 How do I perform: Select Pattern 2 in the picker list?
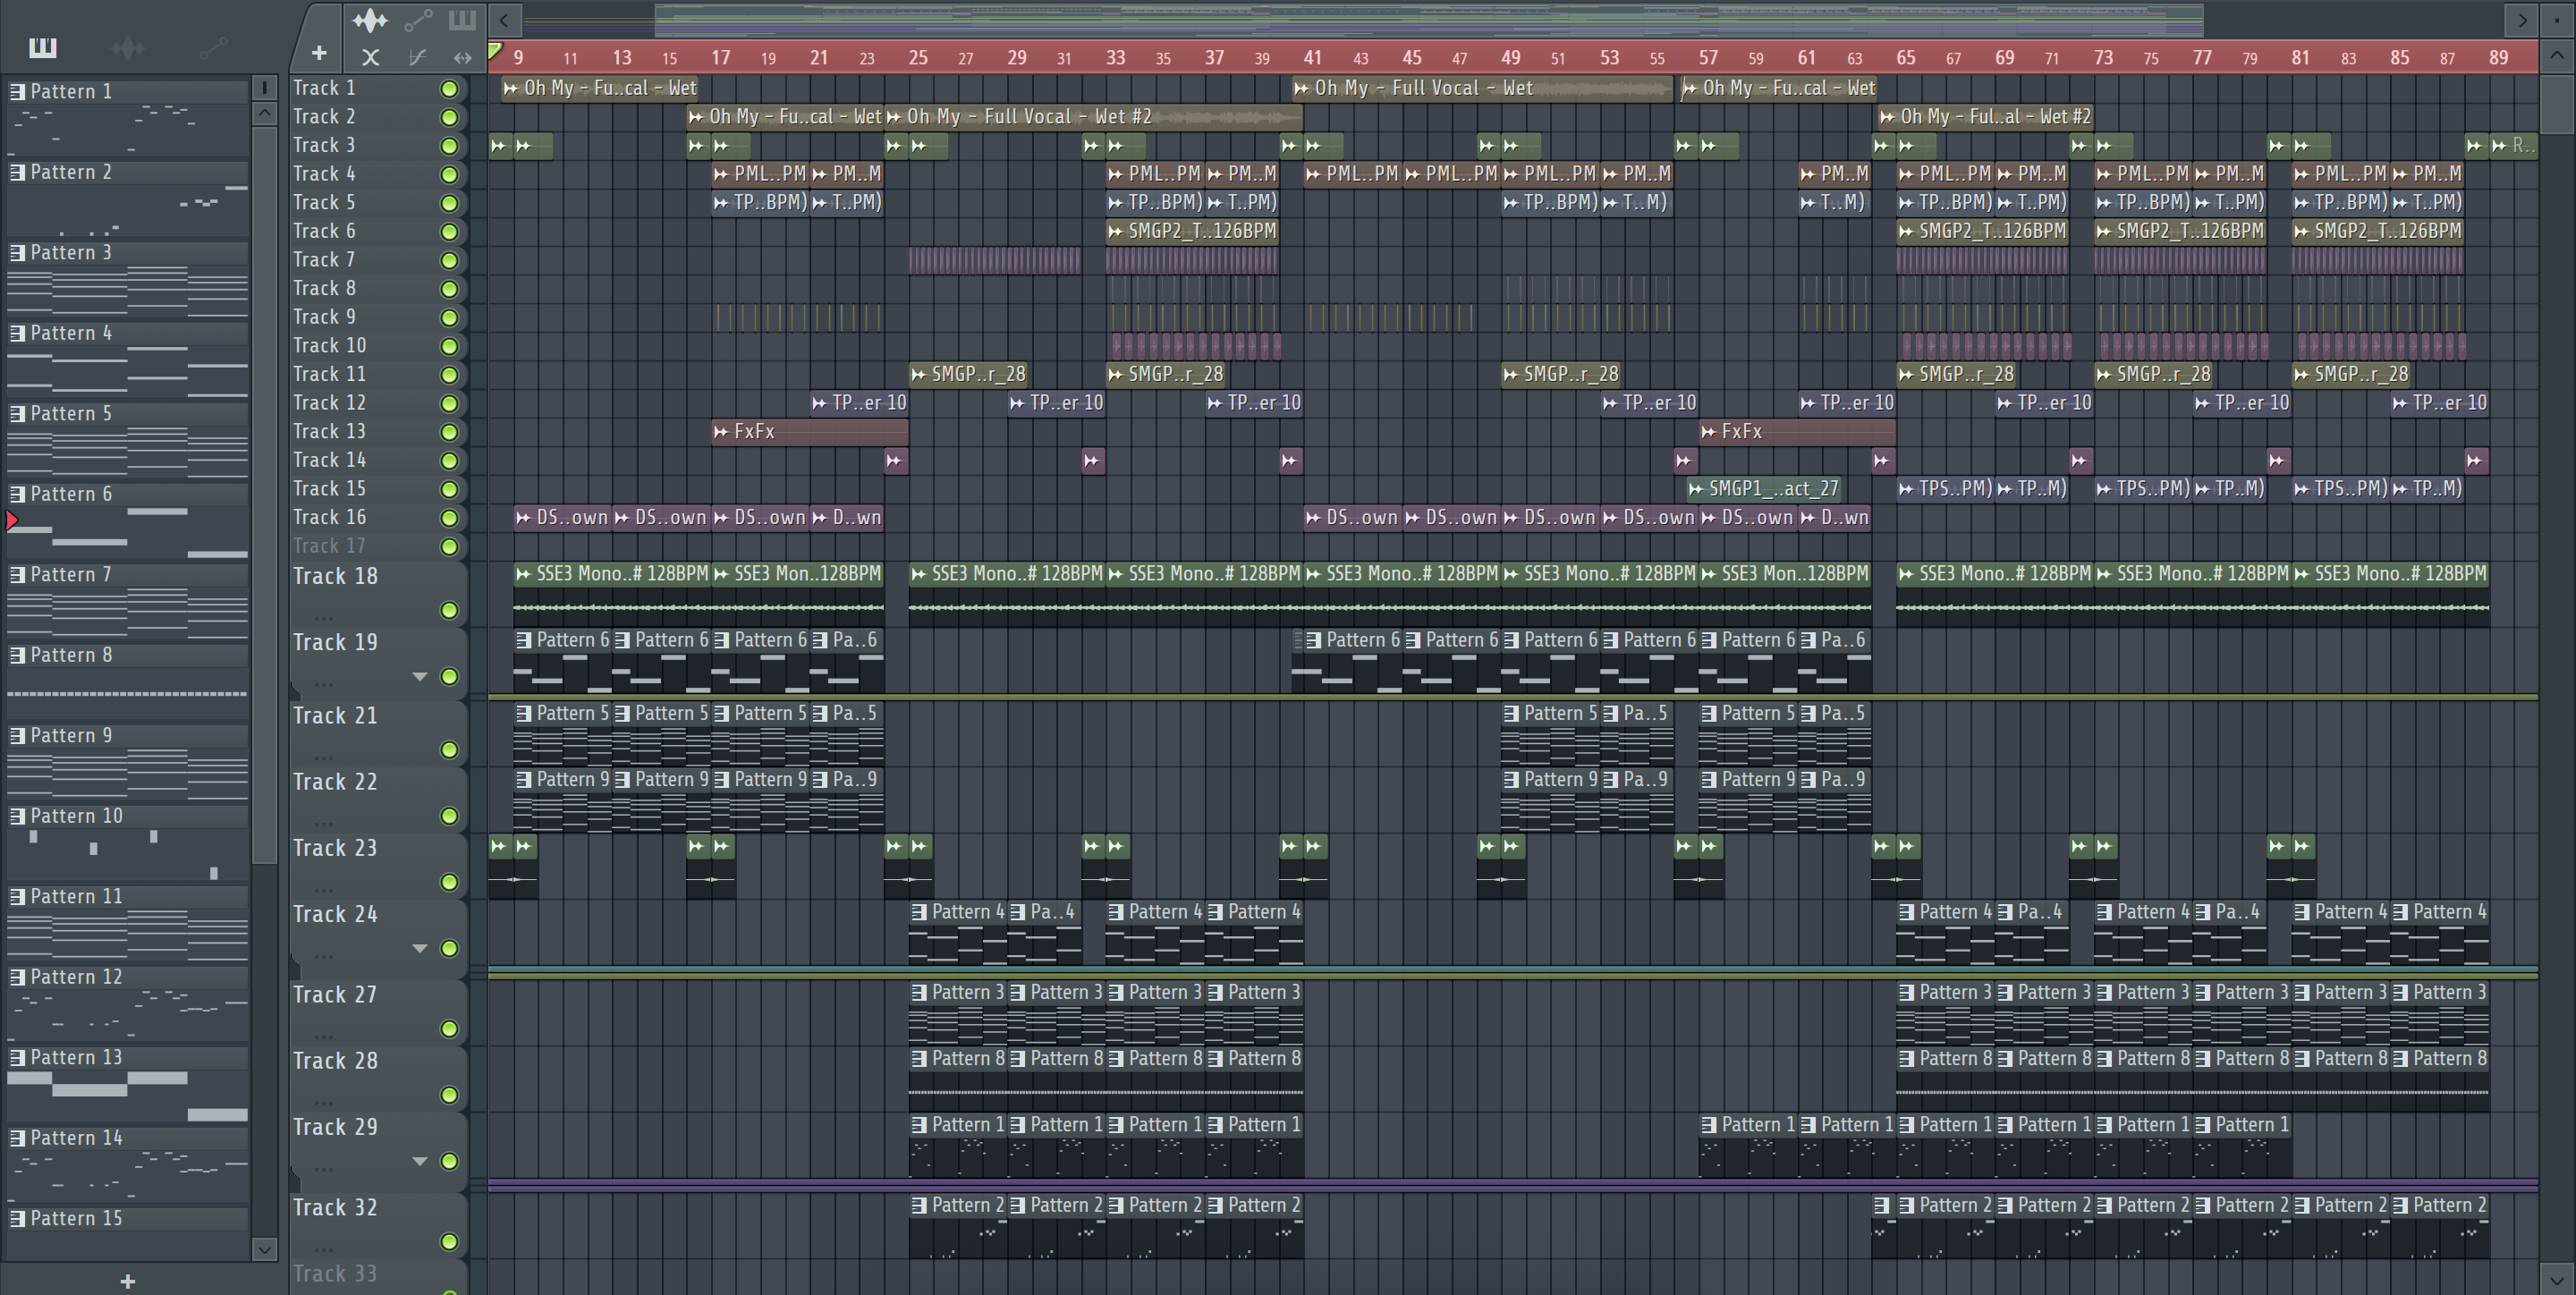pos(127,172)
